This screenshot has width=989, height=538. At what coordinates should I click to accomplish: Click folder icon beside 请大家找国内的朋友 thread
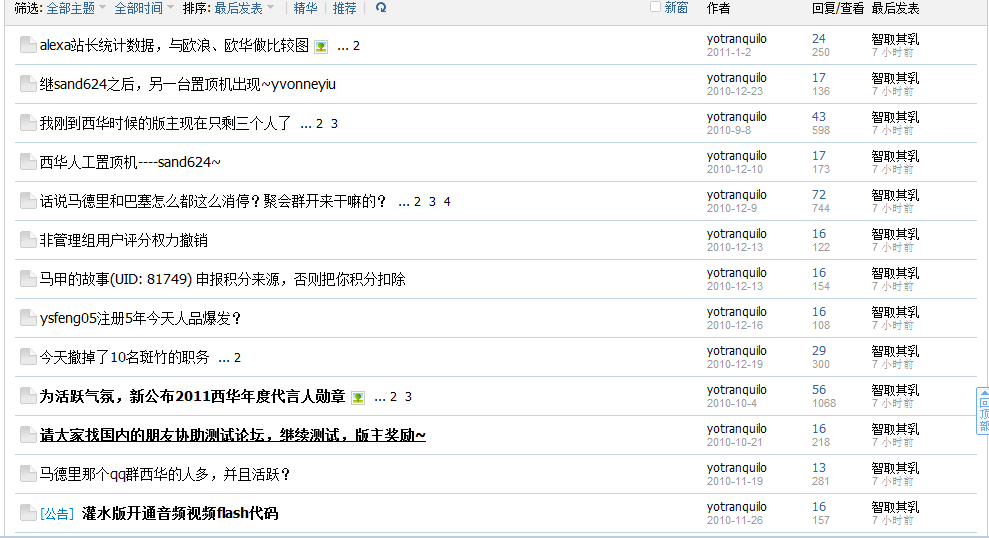click(28, 435)
